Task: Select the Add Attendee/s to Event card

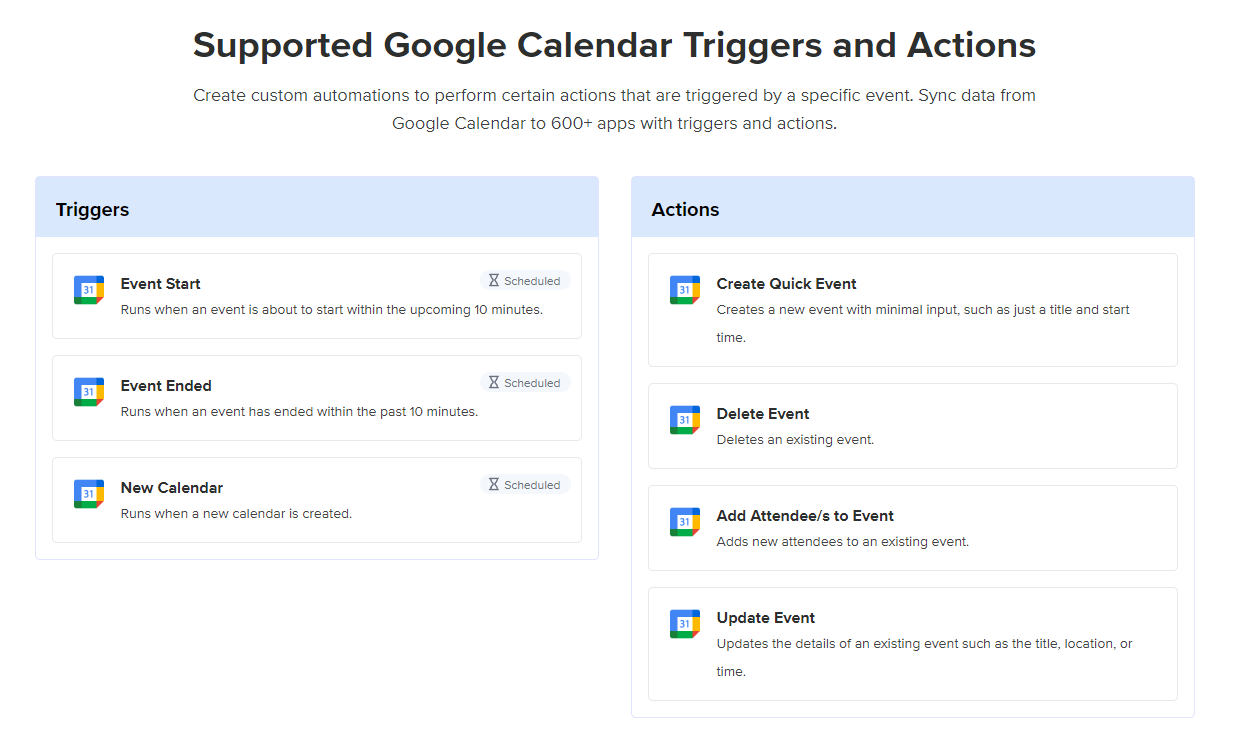Action: click(x=912, y=527)
